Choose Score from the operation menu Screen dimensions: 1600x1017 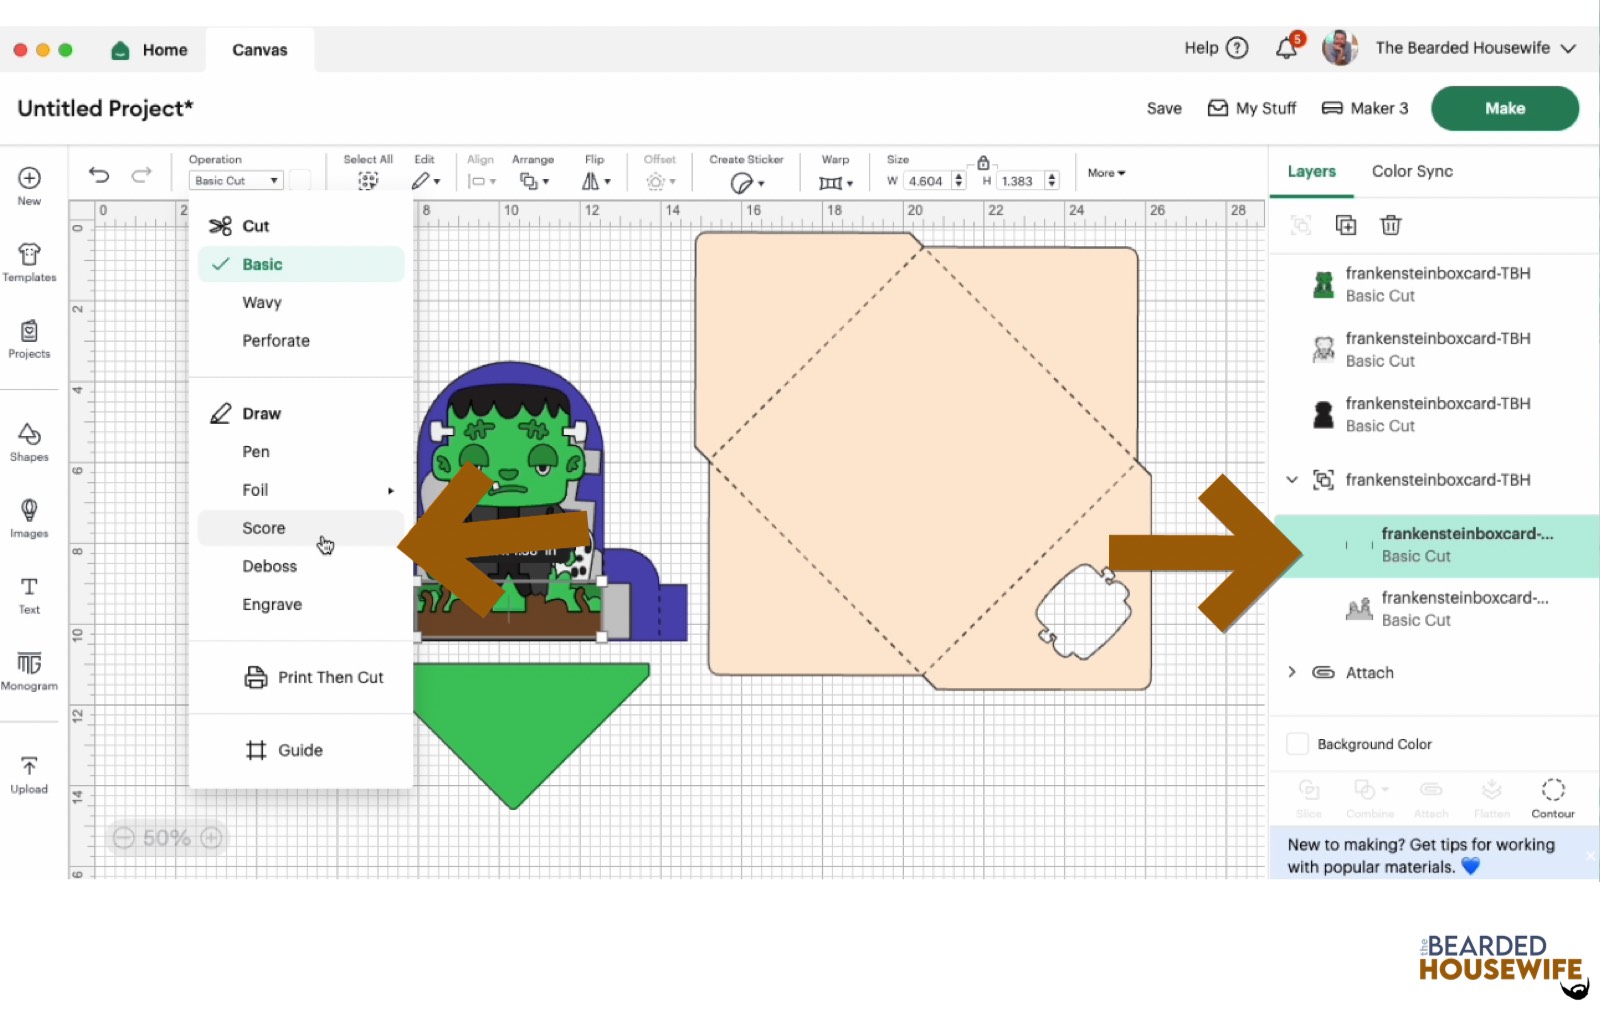tap(264, 528)
